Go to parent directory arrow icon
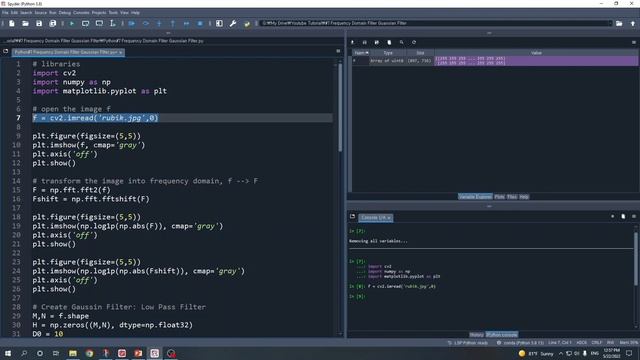The image size is (640, 360). coord(633,24)
